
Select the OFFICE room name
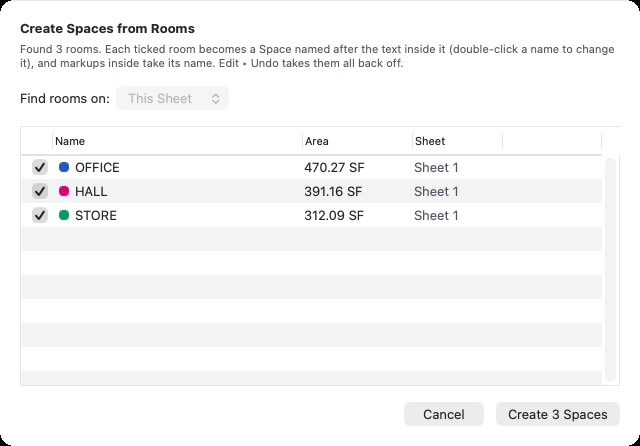(x=97, y=168)
